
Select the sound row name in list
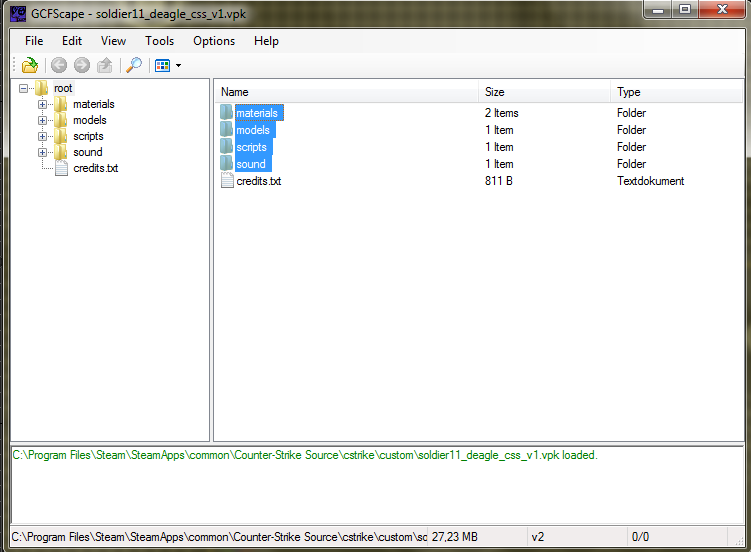(253, 164)
